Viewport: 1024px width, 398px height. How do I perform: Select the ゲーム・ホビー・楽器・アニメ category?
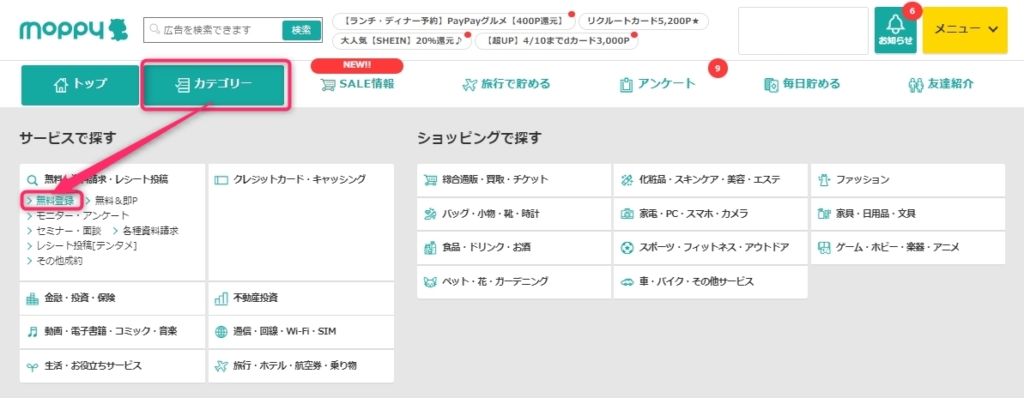[x=908, y=248]
